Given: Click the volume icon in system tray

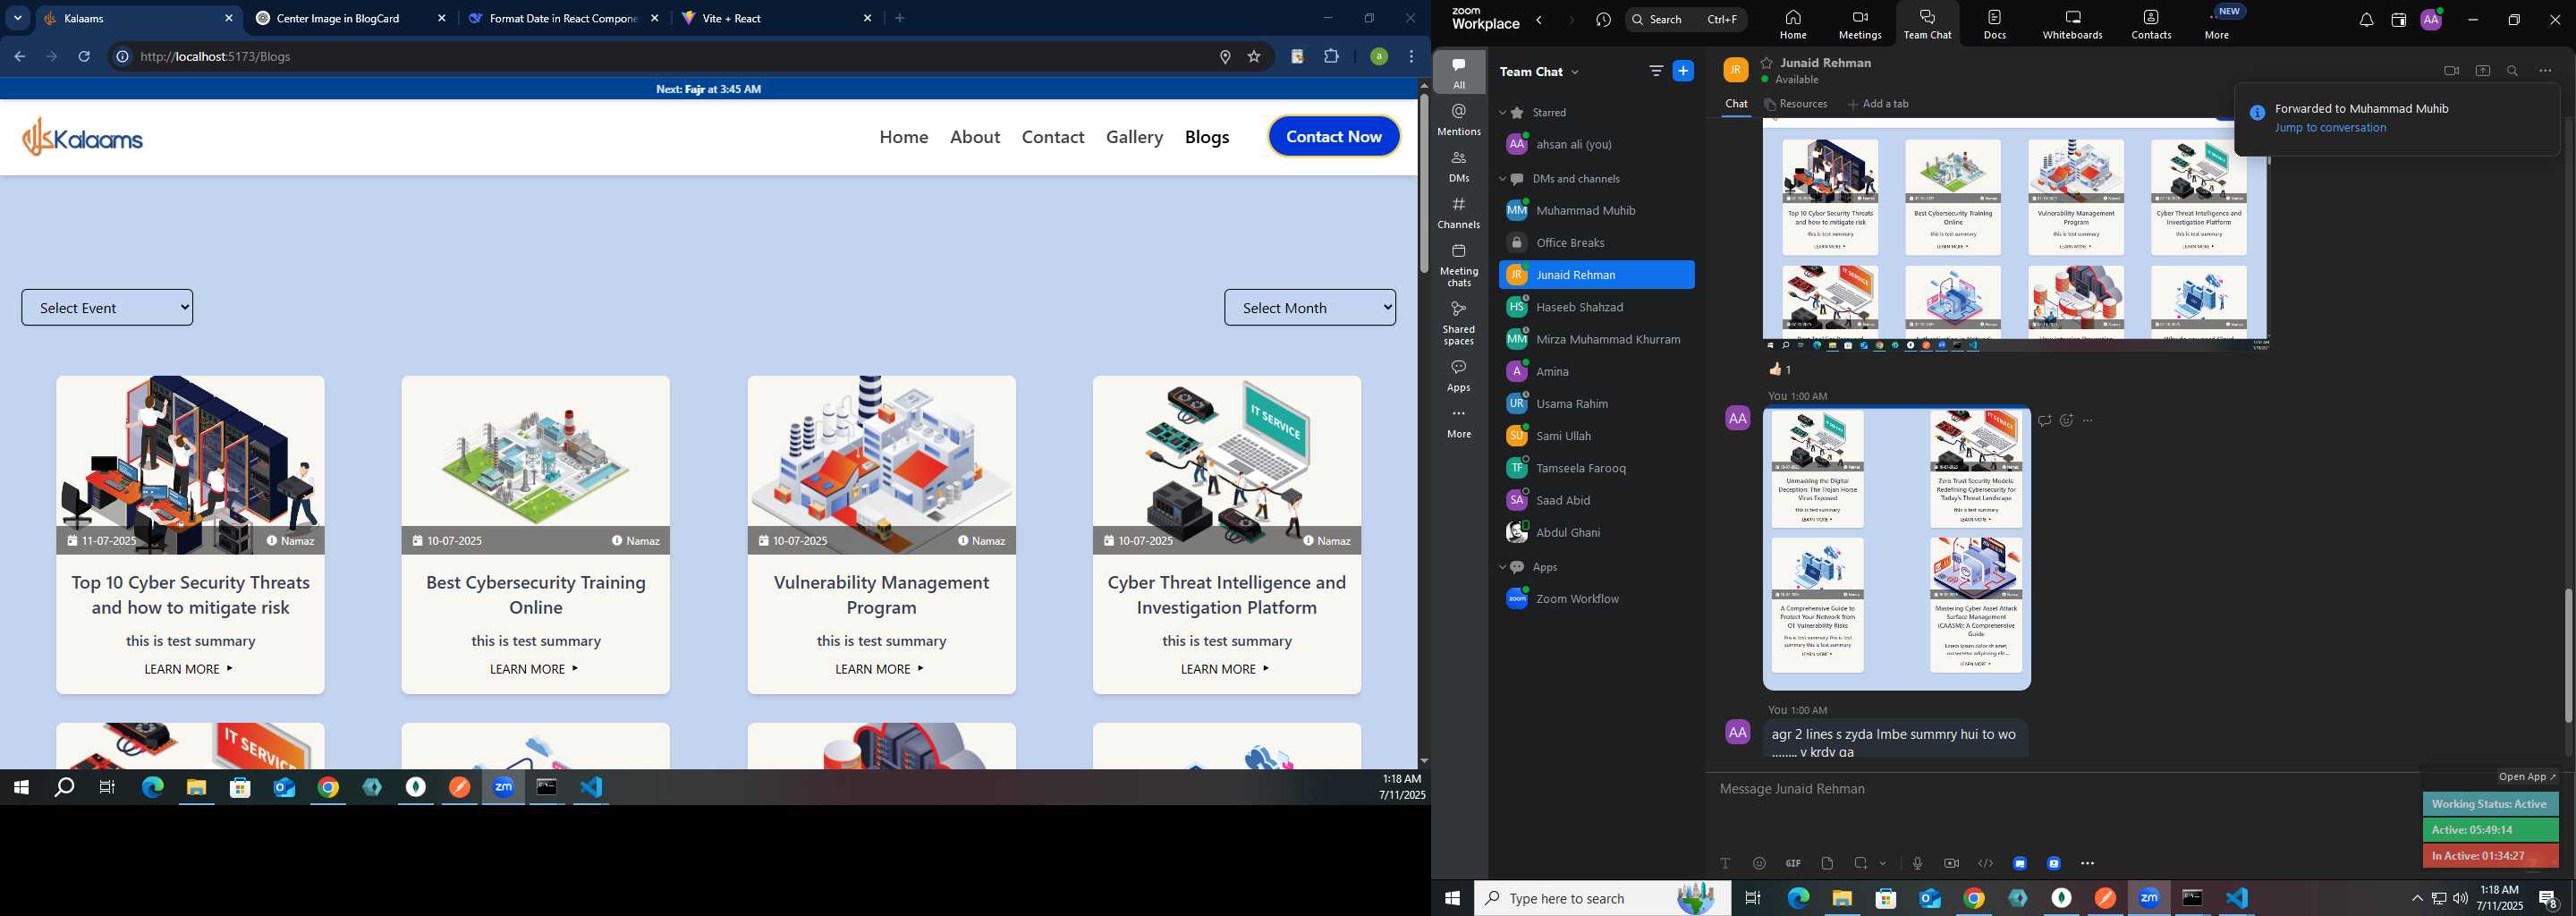Looking at the screenshot, I should pyautogui.click(x=2460, y=898).
